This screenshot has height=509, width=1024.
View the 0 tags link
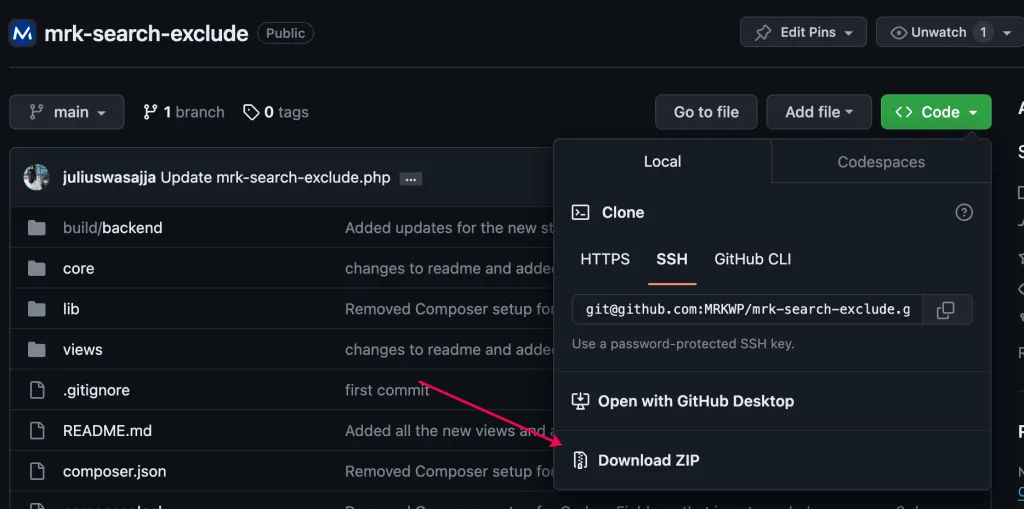[276, 112]
